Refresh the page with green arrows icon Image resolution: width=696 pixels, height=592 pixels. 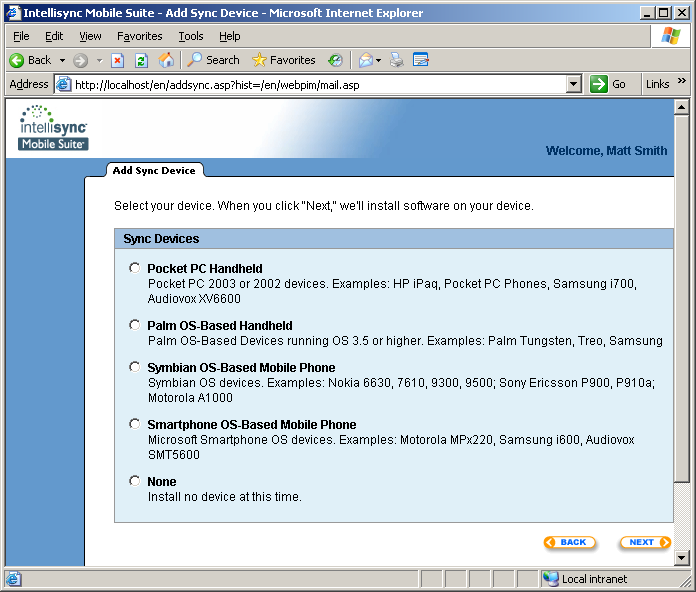(x=141, y=60)
